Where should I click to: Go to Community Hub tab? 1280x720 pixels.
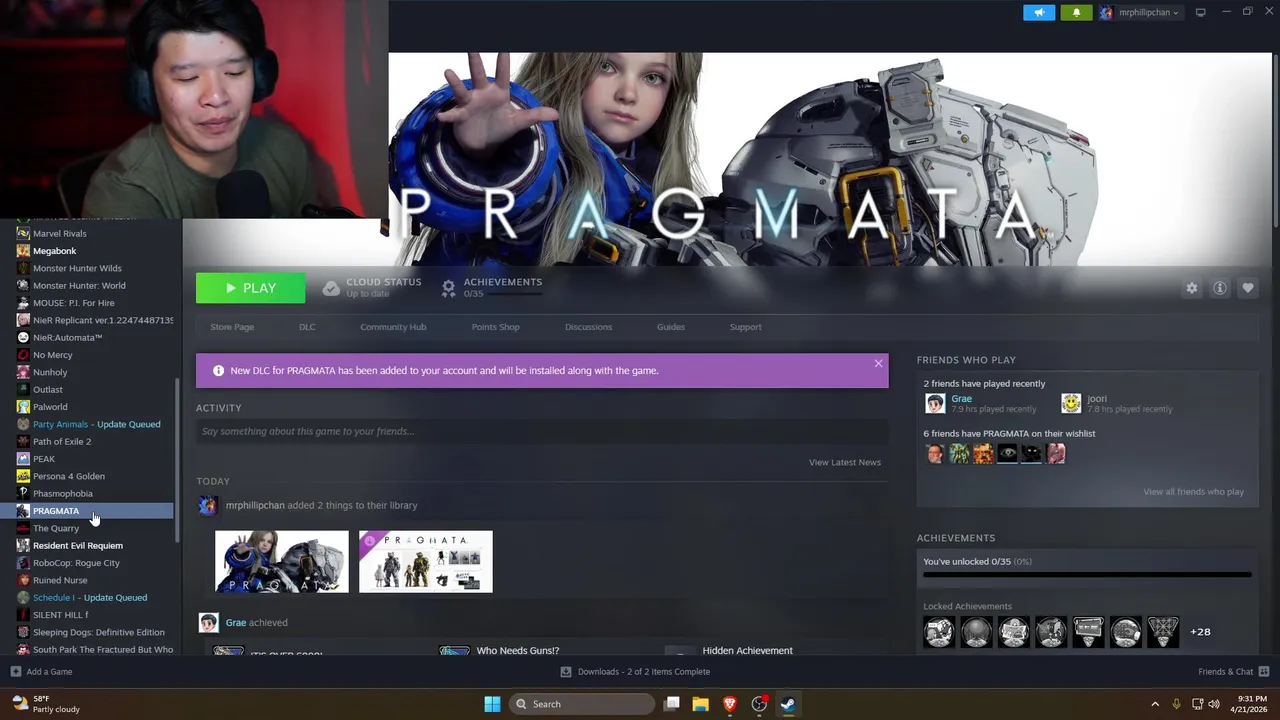point(393,327)
